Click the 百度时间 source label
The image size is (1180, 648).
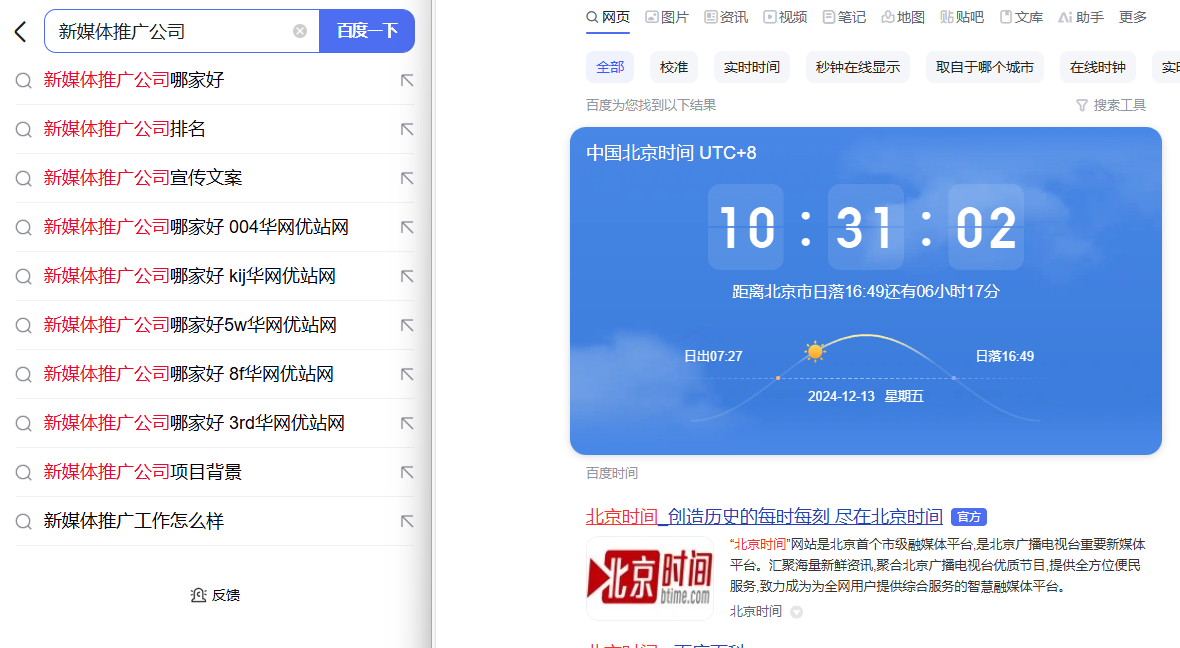coord(612,473)
